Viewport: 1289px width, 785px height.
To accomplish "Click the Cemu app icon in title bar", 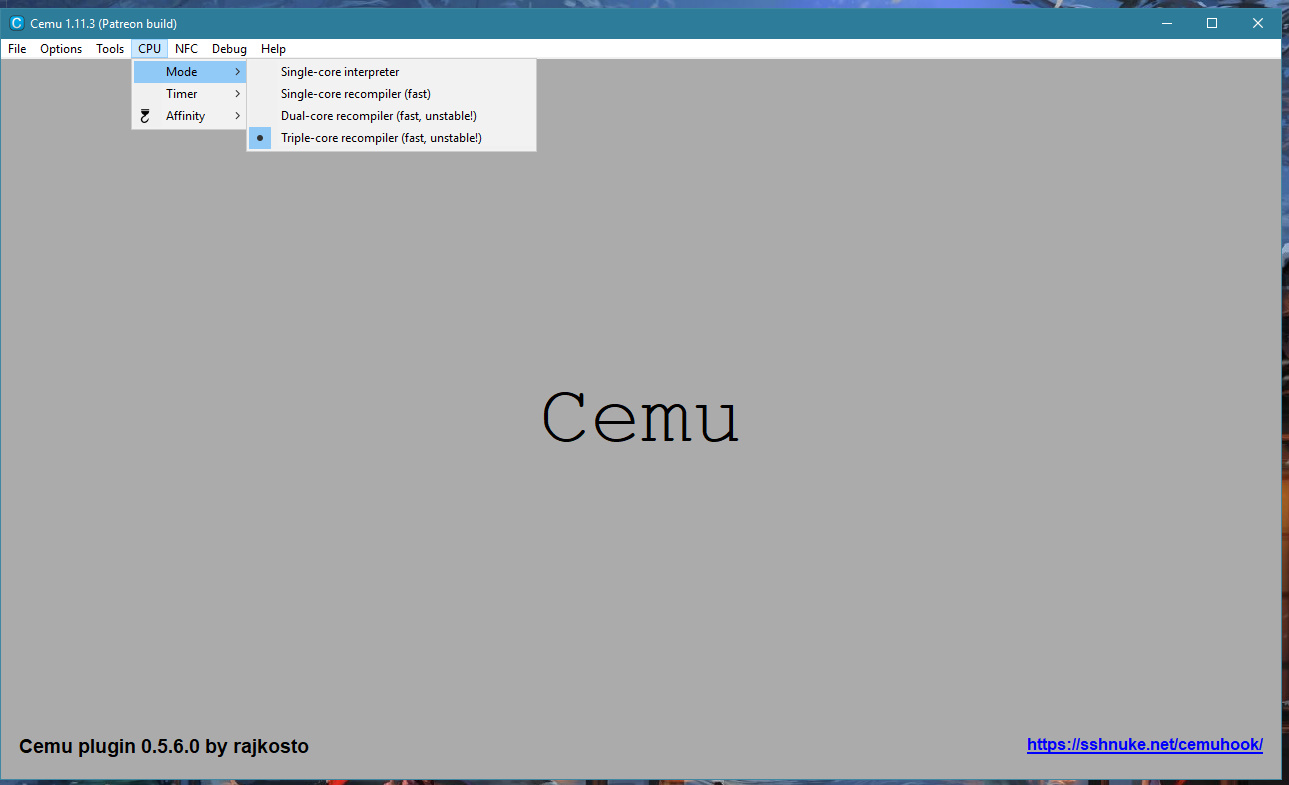I will point(16,23).
